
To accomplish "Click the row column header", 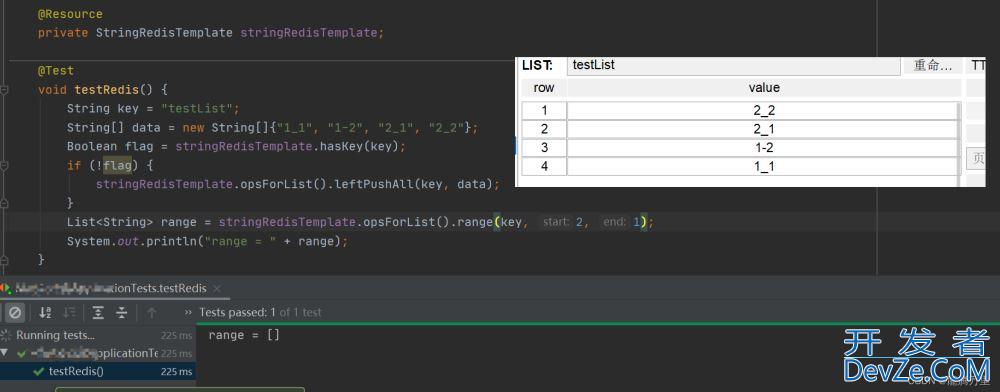I will [544, 88].
